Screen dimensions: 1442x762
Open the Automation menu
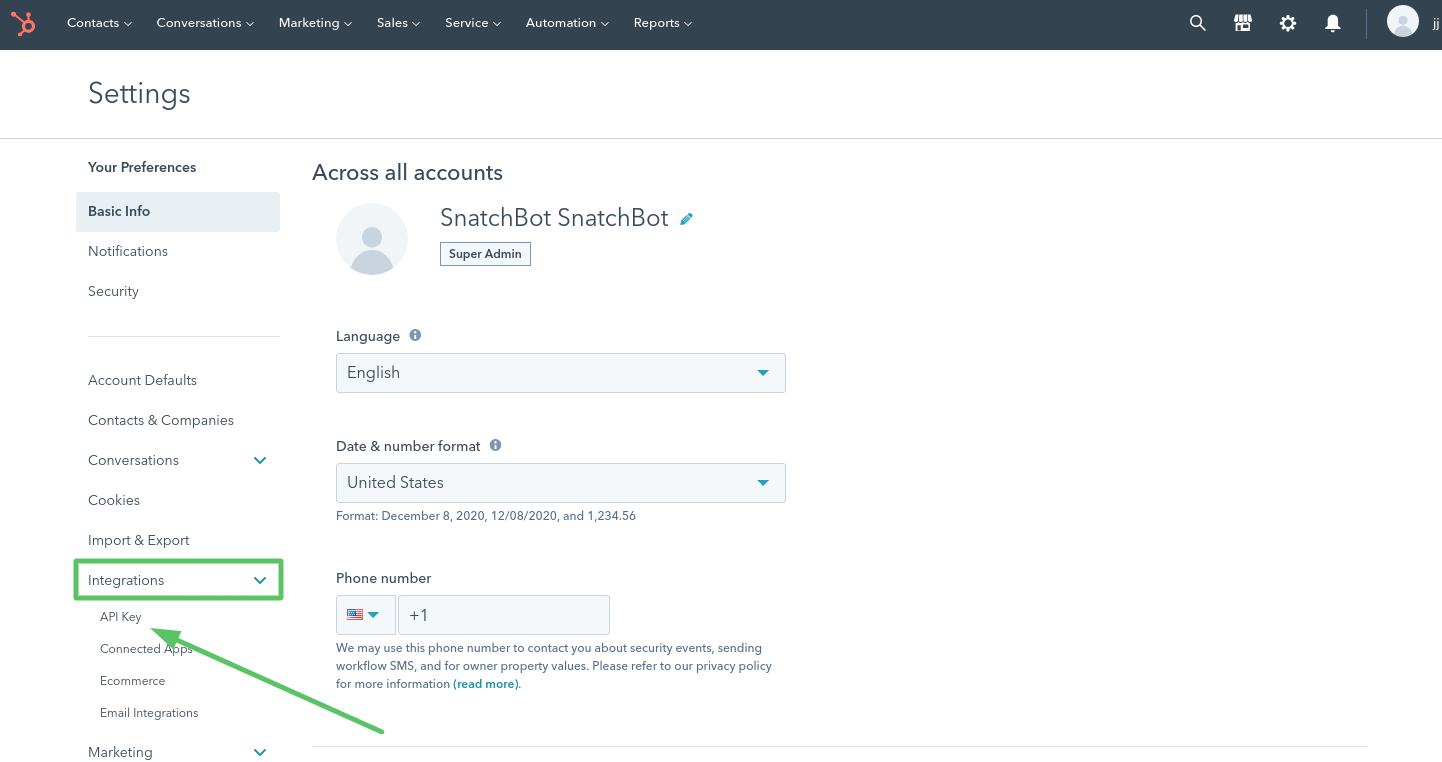(567, 23)
